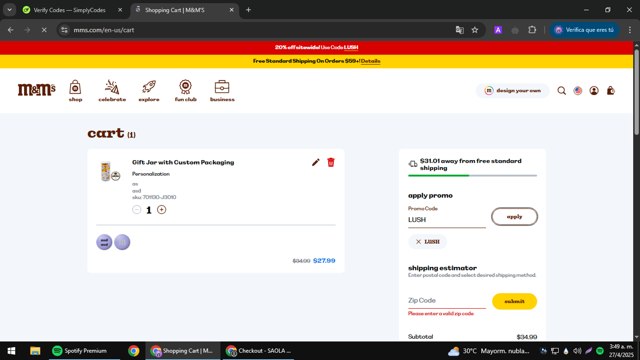640x360 pixels.
Task: Open the Windows Start menu
Action: click(11, 351)
